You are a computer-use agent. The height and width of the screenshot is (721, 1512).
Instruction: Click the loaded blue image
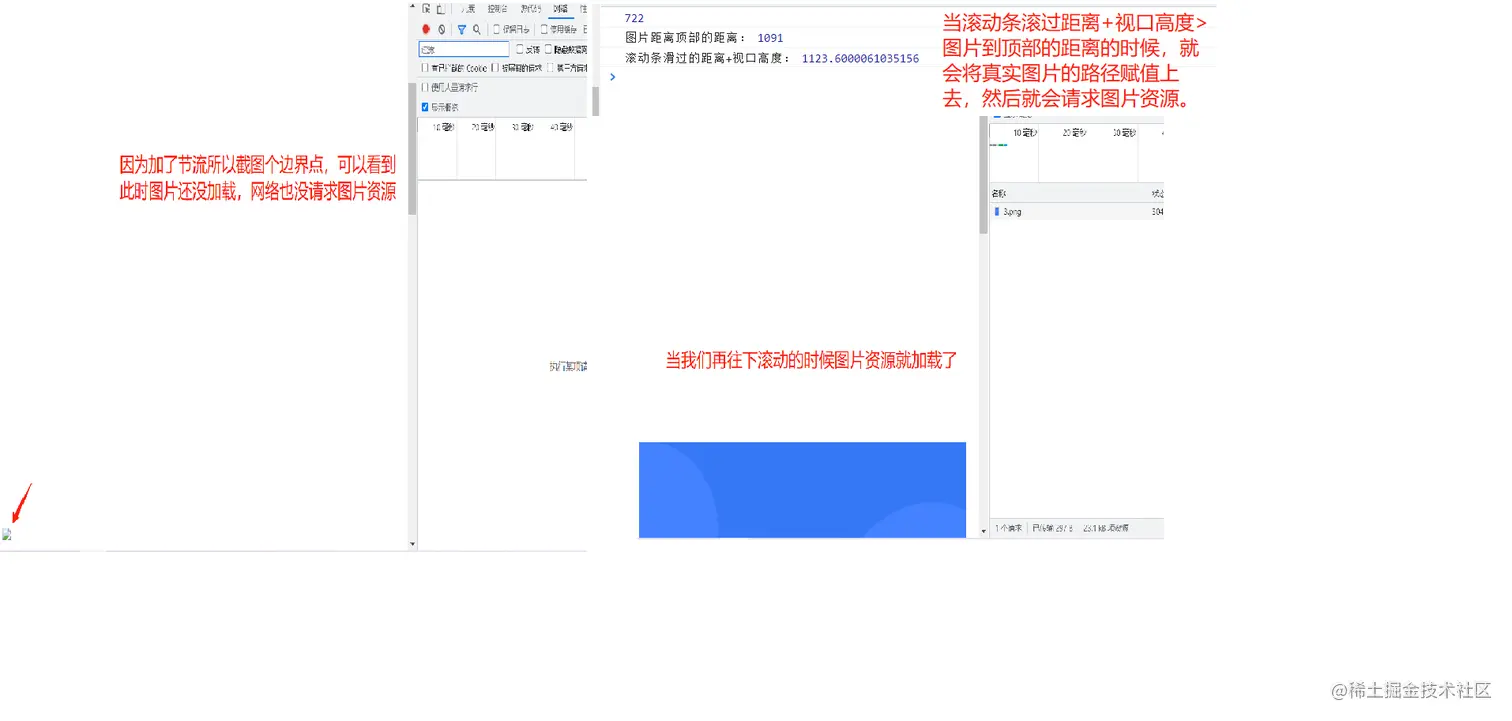pyautogui.click(x=802, y=490)
